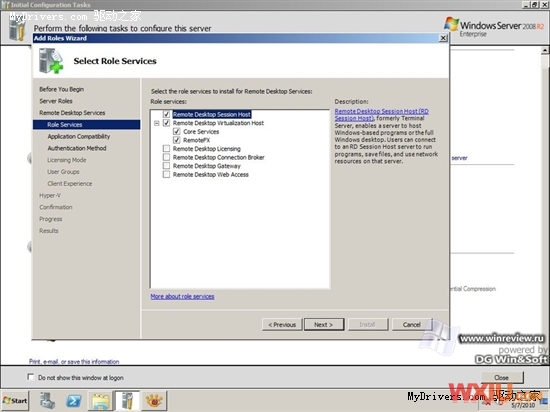This screenshot has width=550, height=412.
Task: Open the paw icon app in taskbar
Action: click(154, 400)
